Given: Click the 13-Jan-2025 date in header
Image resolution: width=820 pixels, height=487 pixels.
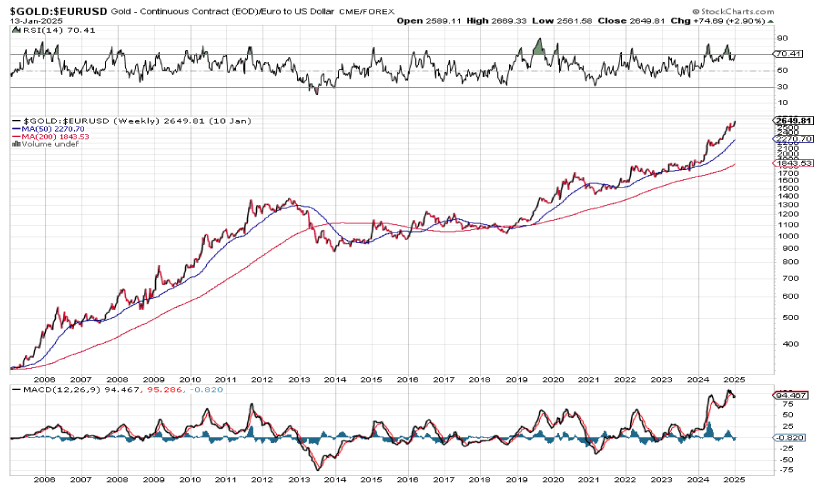Looking at the screenshot, I should click(x=30, y=19).
